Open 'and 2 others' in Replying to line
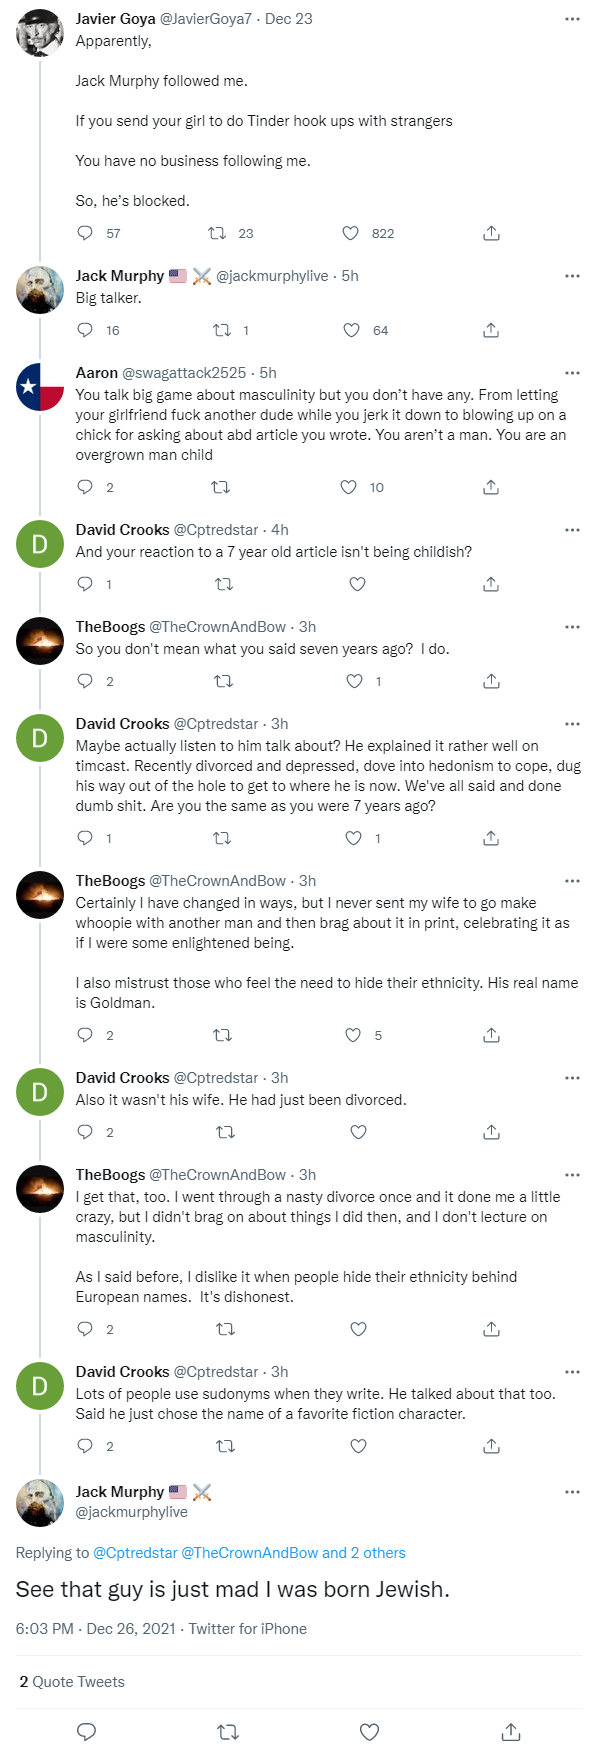 click(364, 1553)
